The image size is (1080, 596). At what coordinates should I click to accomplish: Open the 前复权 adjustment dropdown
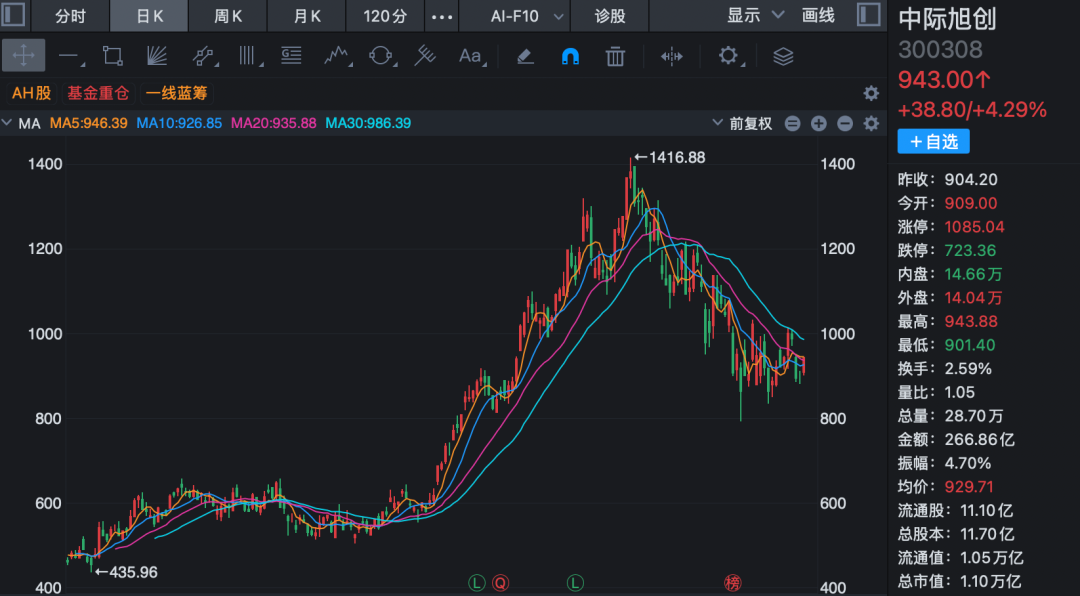742,123
